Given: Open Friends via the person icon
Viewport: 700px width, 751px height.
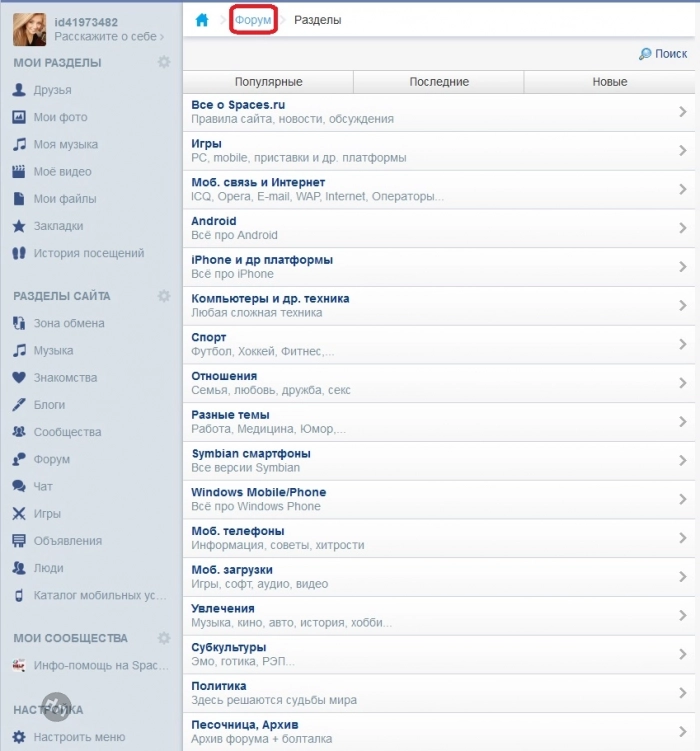Looking at the screenshot, I should click(x=18, y=90).
